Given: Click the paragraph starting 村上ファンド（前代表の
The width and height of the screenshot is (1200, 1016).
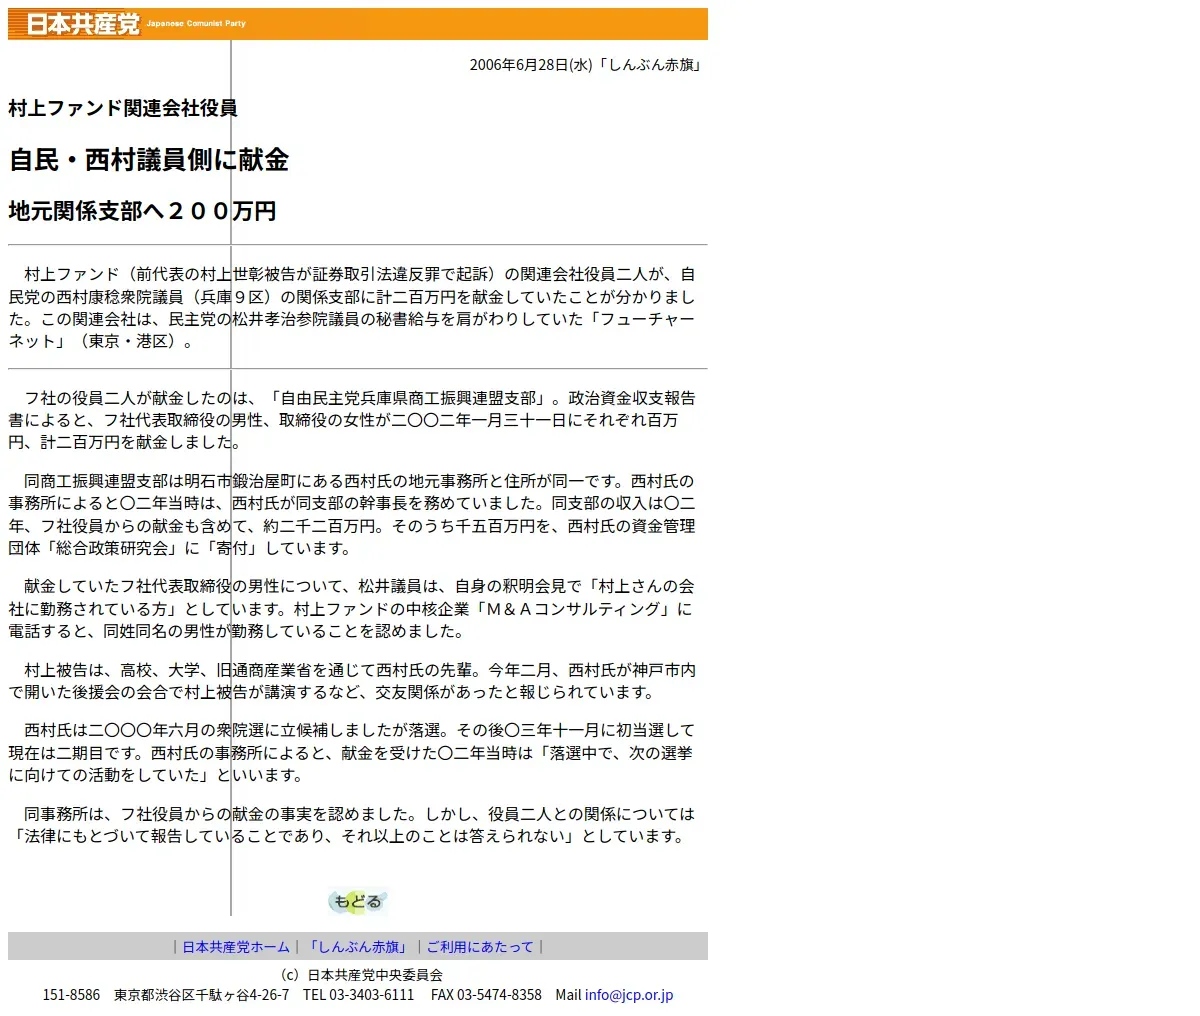Looking at the screenshot, I should click(352, 307).
